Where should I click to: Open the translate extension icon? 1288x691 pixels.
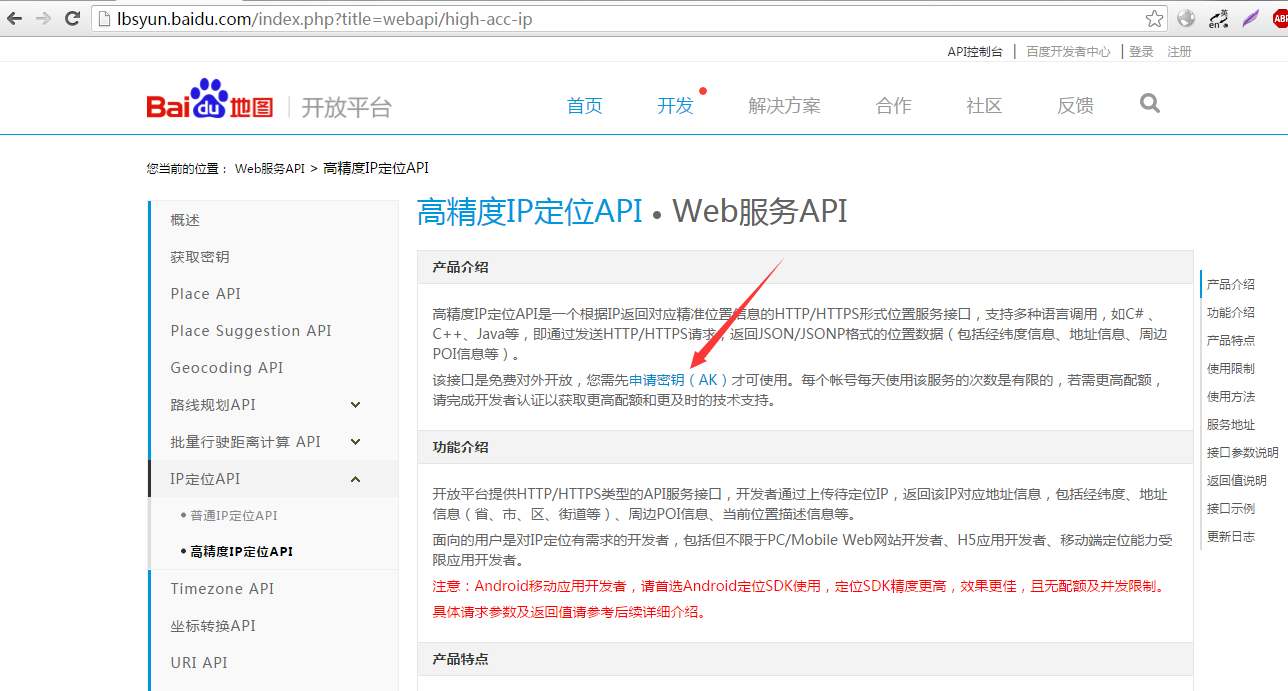[x=1218, y=18]
